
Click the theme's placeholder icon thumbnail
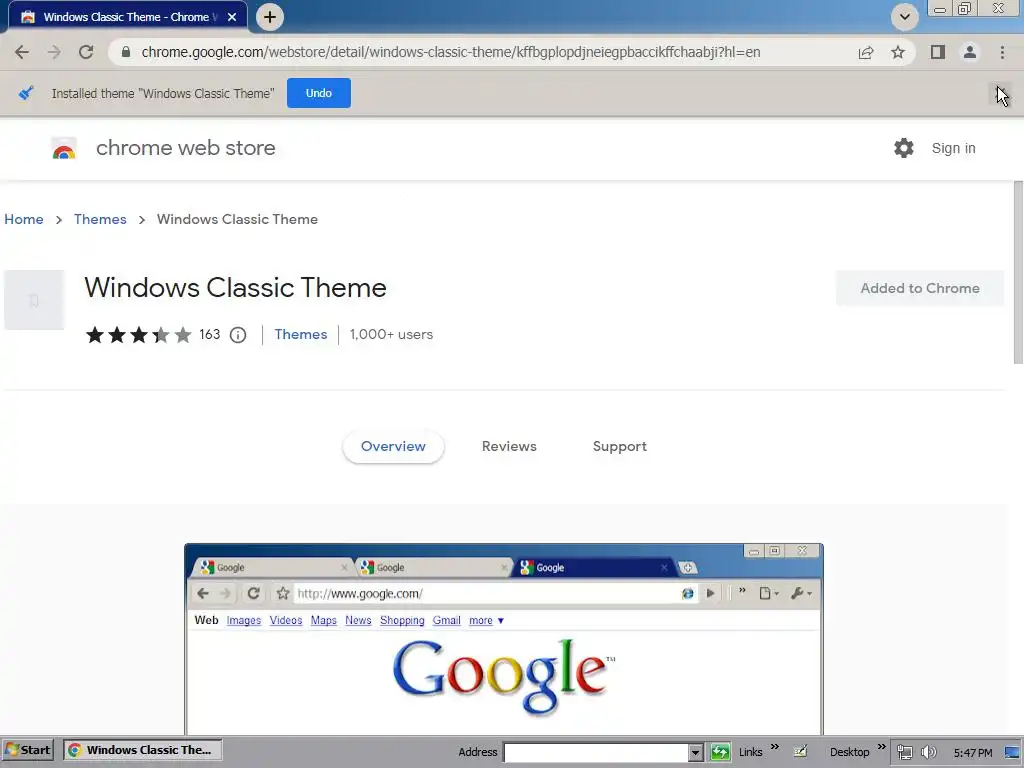click(x=34, y=300)
